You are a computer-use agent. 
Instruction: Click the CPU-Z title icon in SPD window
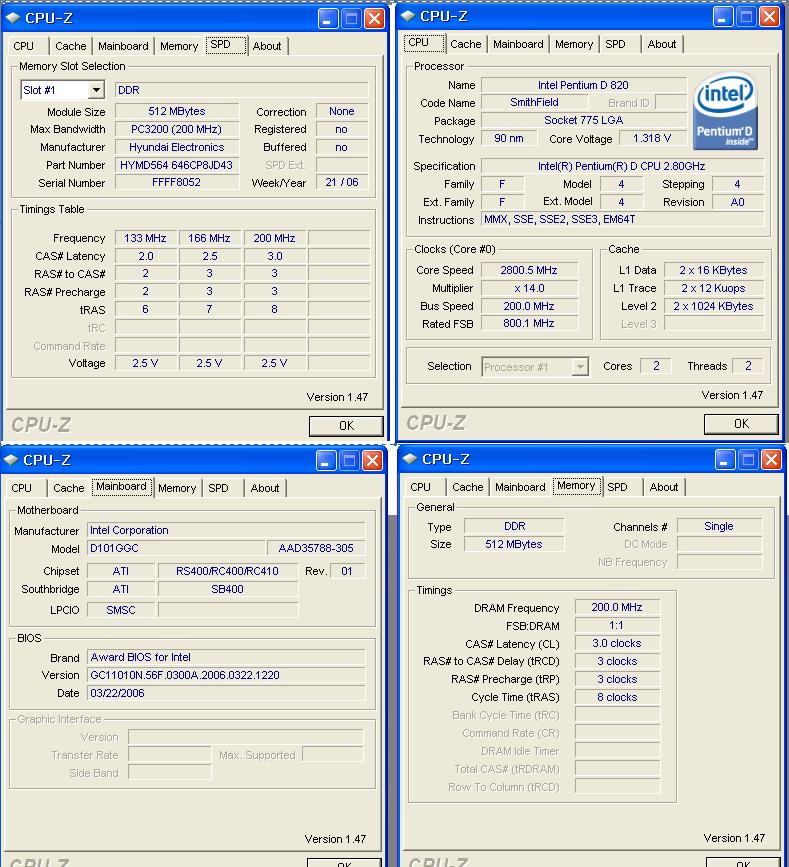click(13, 18)
